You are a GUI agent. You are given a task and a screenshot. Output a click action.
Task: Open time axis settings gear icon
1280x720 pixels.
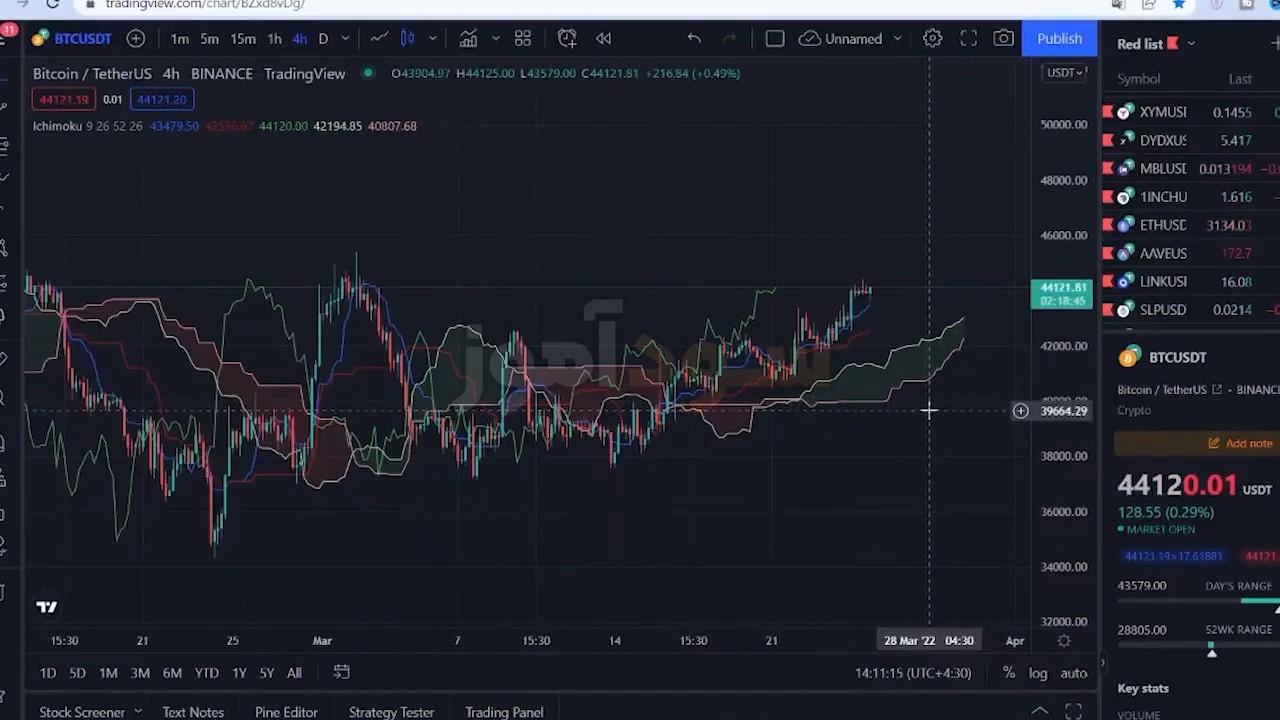1064,641
